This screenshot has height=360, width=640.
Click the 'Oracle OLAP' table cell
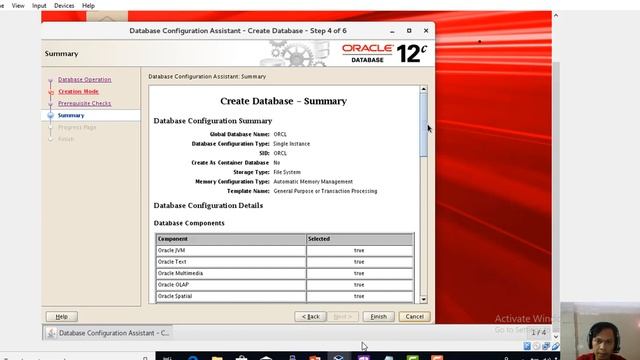[x=231, y=284]
